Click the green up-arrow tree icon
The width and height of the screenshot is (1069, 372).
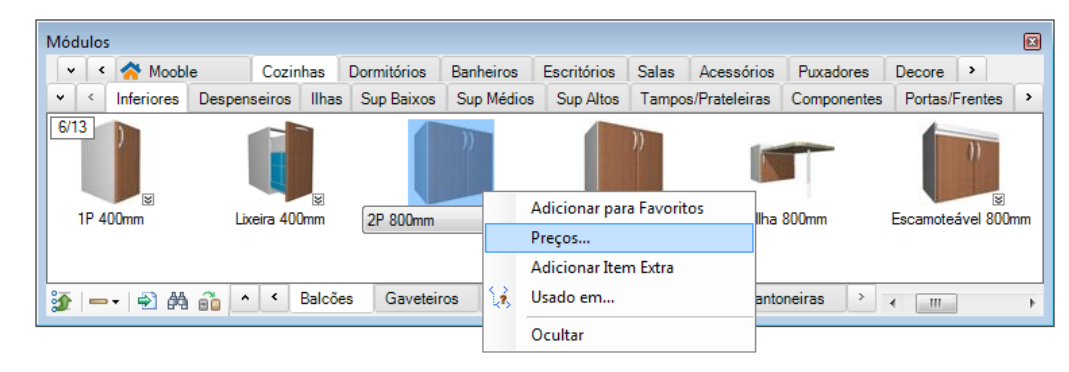pos(61,300)
